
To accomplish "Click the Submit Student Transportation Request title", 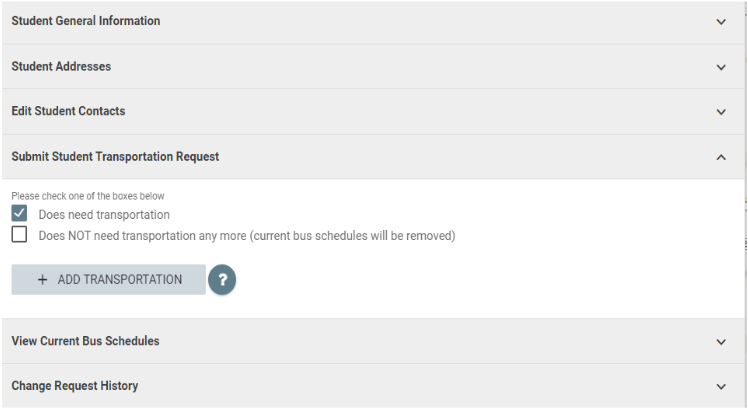I will coord(115,156).
